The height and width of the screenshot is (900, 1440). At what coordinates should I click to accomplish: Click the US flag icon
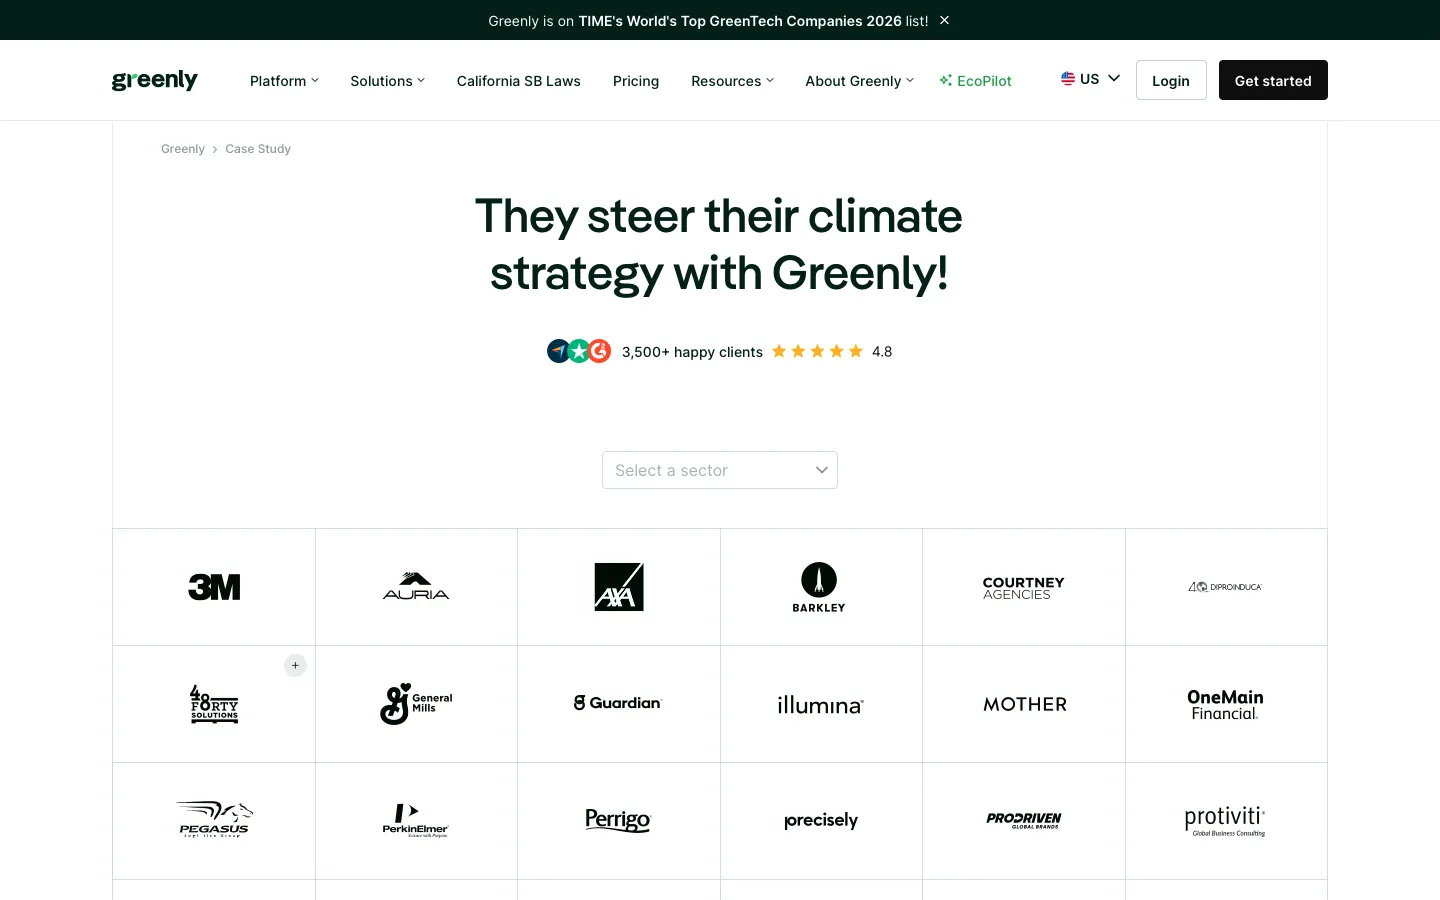(x=1068, y=78)
